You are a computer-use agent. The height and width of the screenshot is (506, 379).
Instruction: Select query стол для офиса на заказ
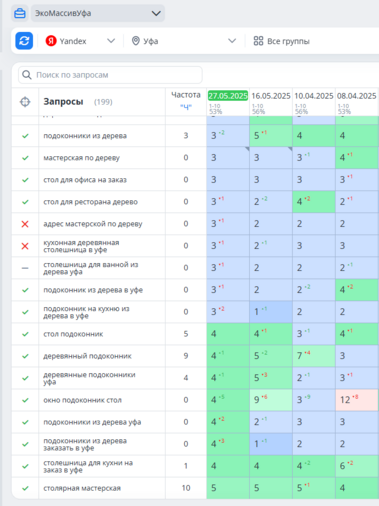tap(85, 180)
